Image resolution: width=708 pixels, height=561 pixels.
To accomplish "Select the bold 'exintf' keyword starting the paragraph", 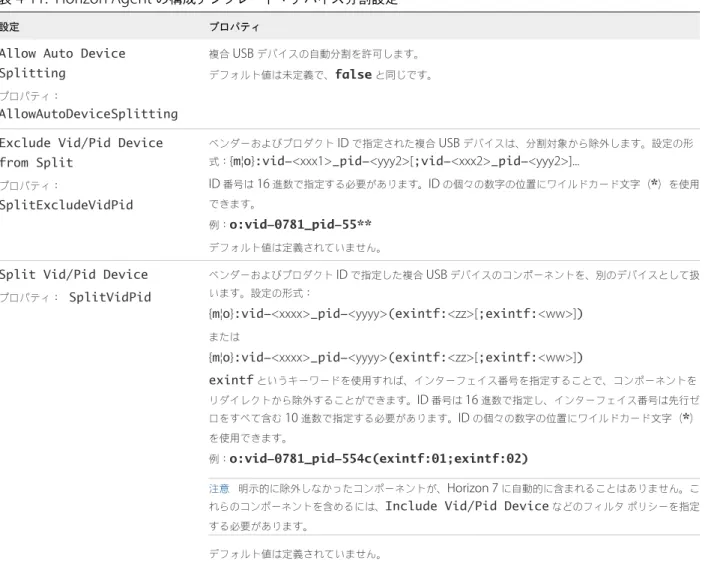I will pyautogui.click(x=231, y=380).
